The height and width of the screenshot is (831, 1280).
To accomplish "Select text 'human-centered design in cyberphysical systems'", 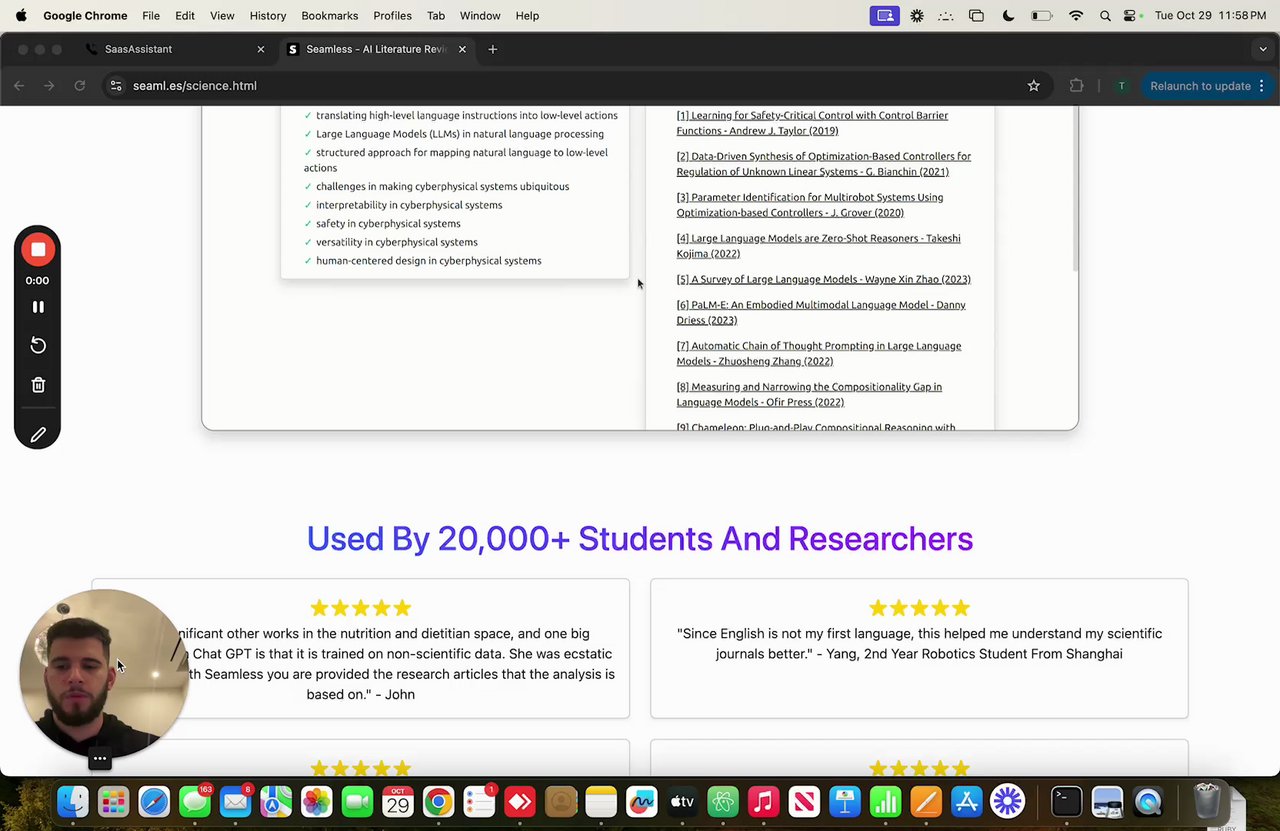I will tap(428, 261).
